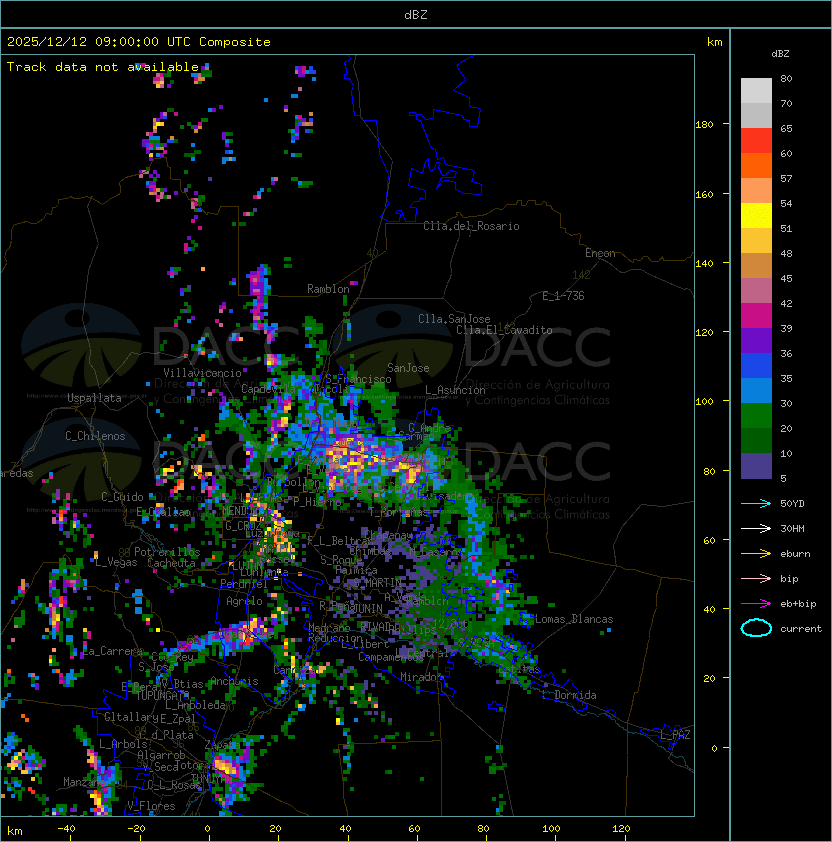832x842 pixels.
Task: Select the purple swatch below 39 dBZ
Action: [x=756, y=340]
